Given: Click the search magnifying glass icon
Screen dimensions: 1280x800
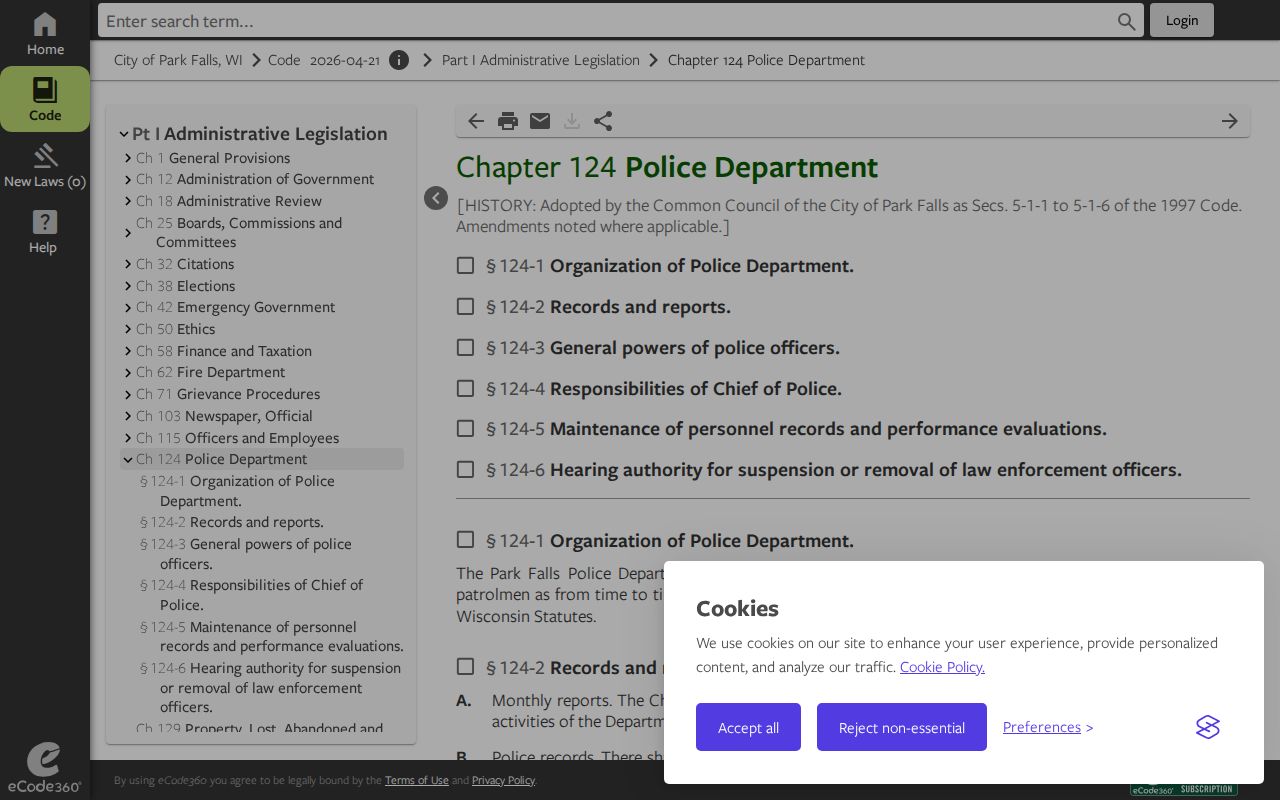Looking at the screenshot, I should pyautogui.click(x=1126, y=21).
